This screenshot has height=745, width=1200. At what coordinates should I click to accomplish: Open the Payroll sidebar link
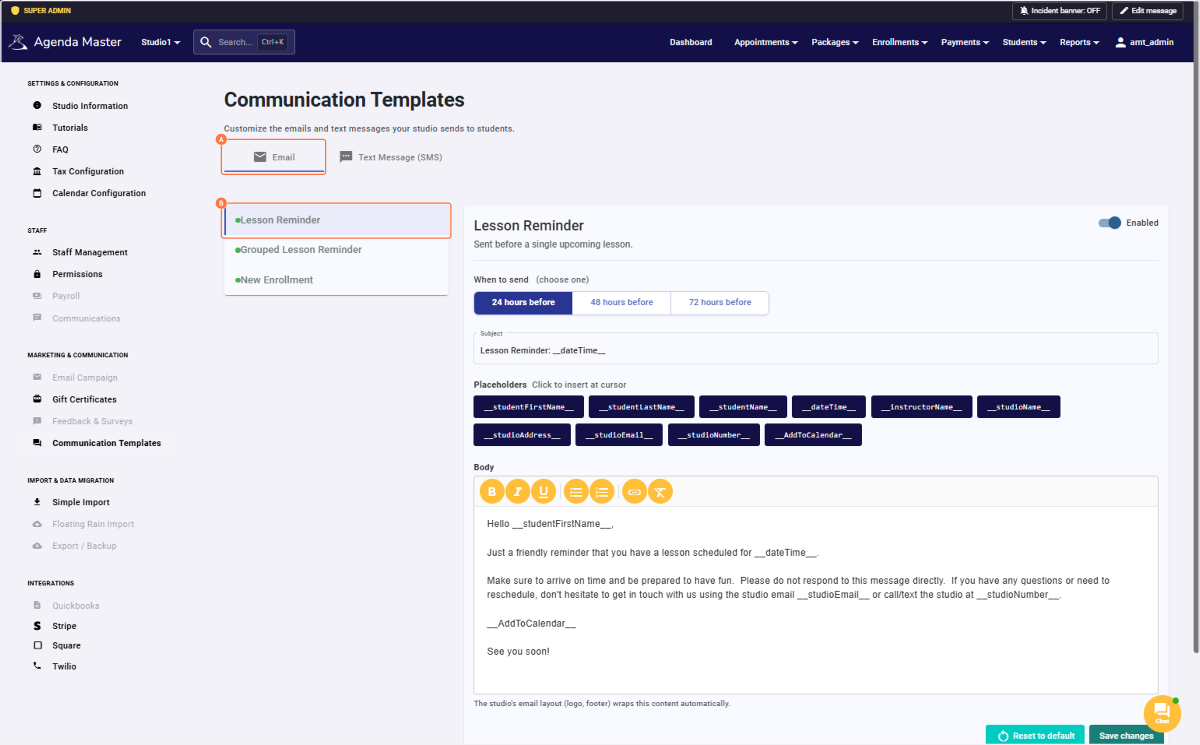(66, 296)
